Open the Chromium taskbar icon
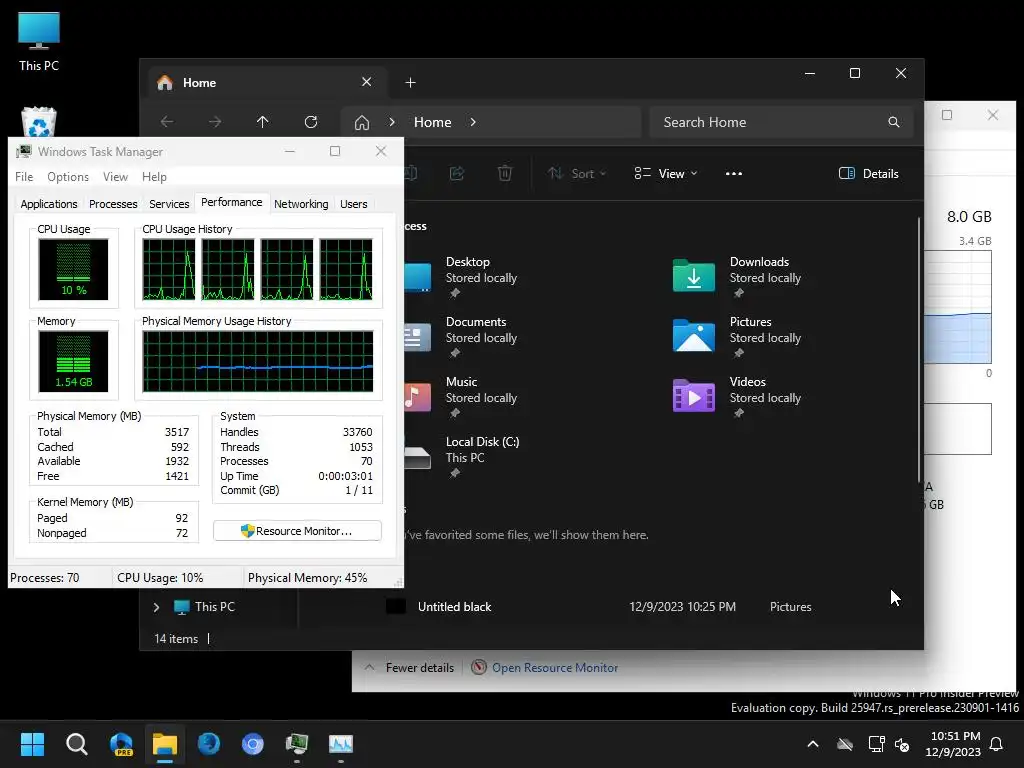This screenshot has width=1024, height=768. pyautogui.click(x=253, y=744)
